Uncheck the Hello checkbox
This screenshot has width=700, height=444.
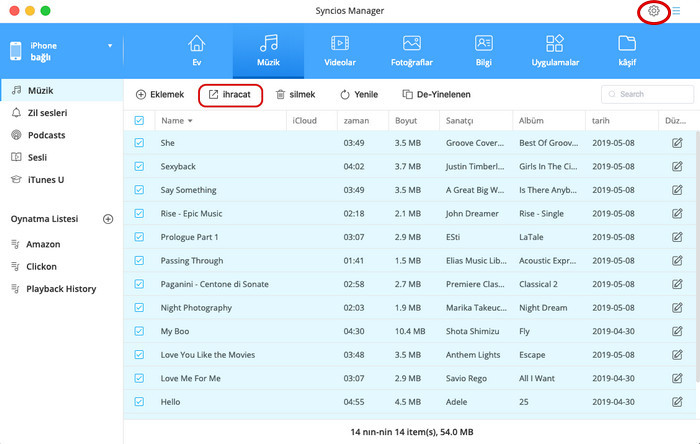click(139, 402)
